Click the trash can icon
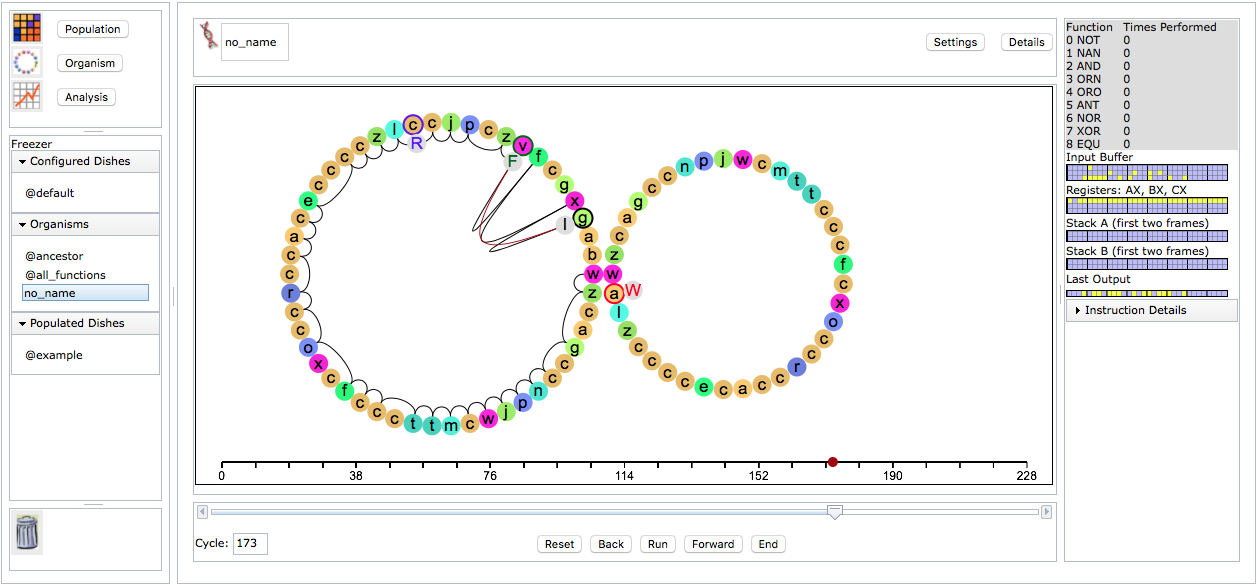This screenshot has height=585, width=1257. coord(28,532)
